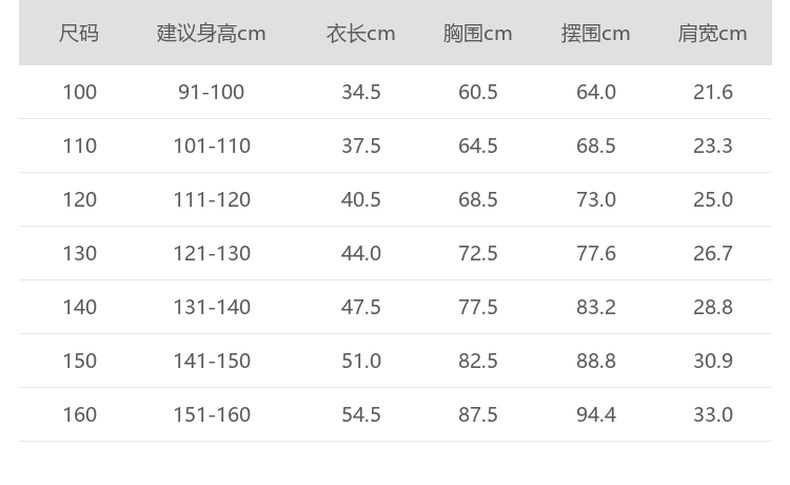This screenshot has height=485, width=790.
Task: Select the 衣长cm header cell
Action: 361,33
